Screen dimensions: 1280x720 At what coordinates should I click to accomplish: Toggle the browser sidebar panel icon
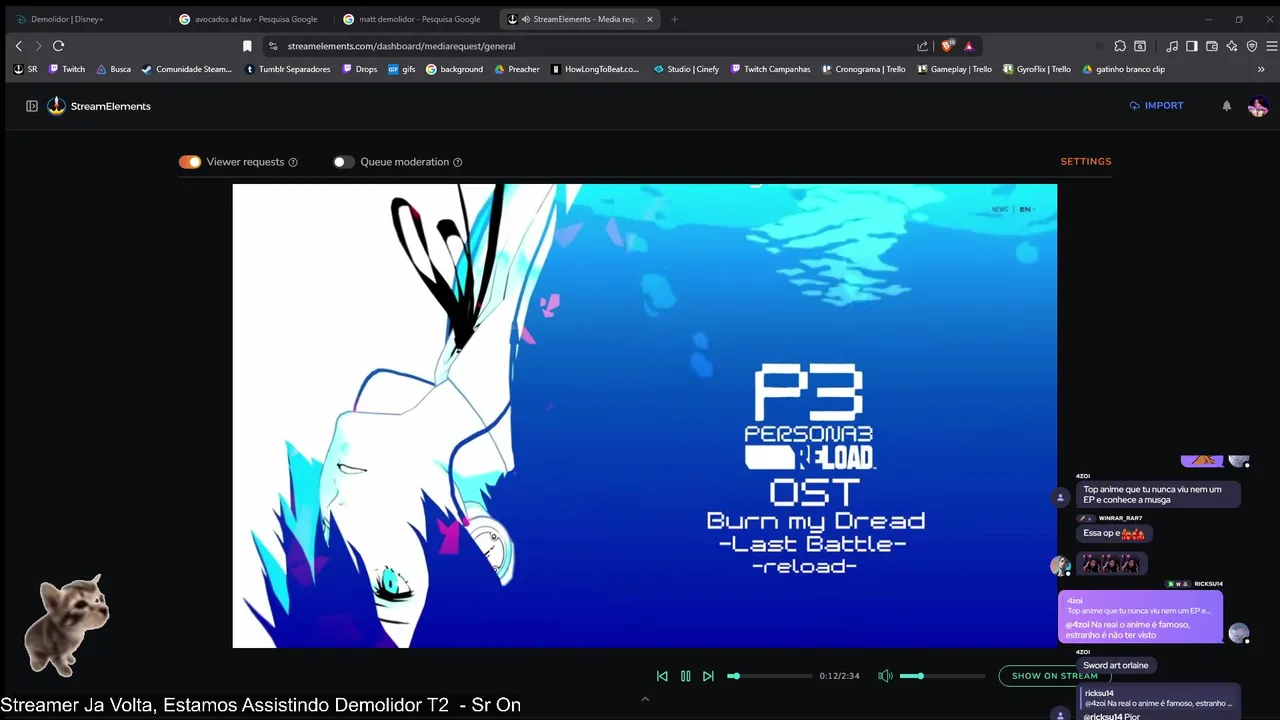[1192, 46]
